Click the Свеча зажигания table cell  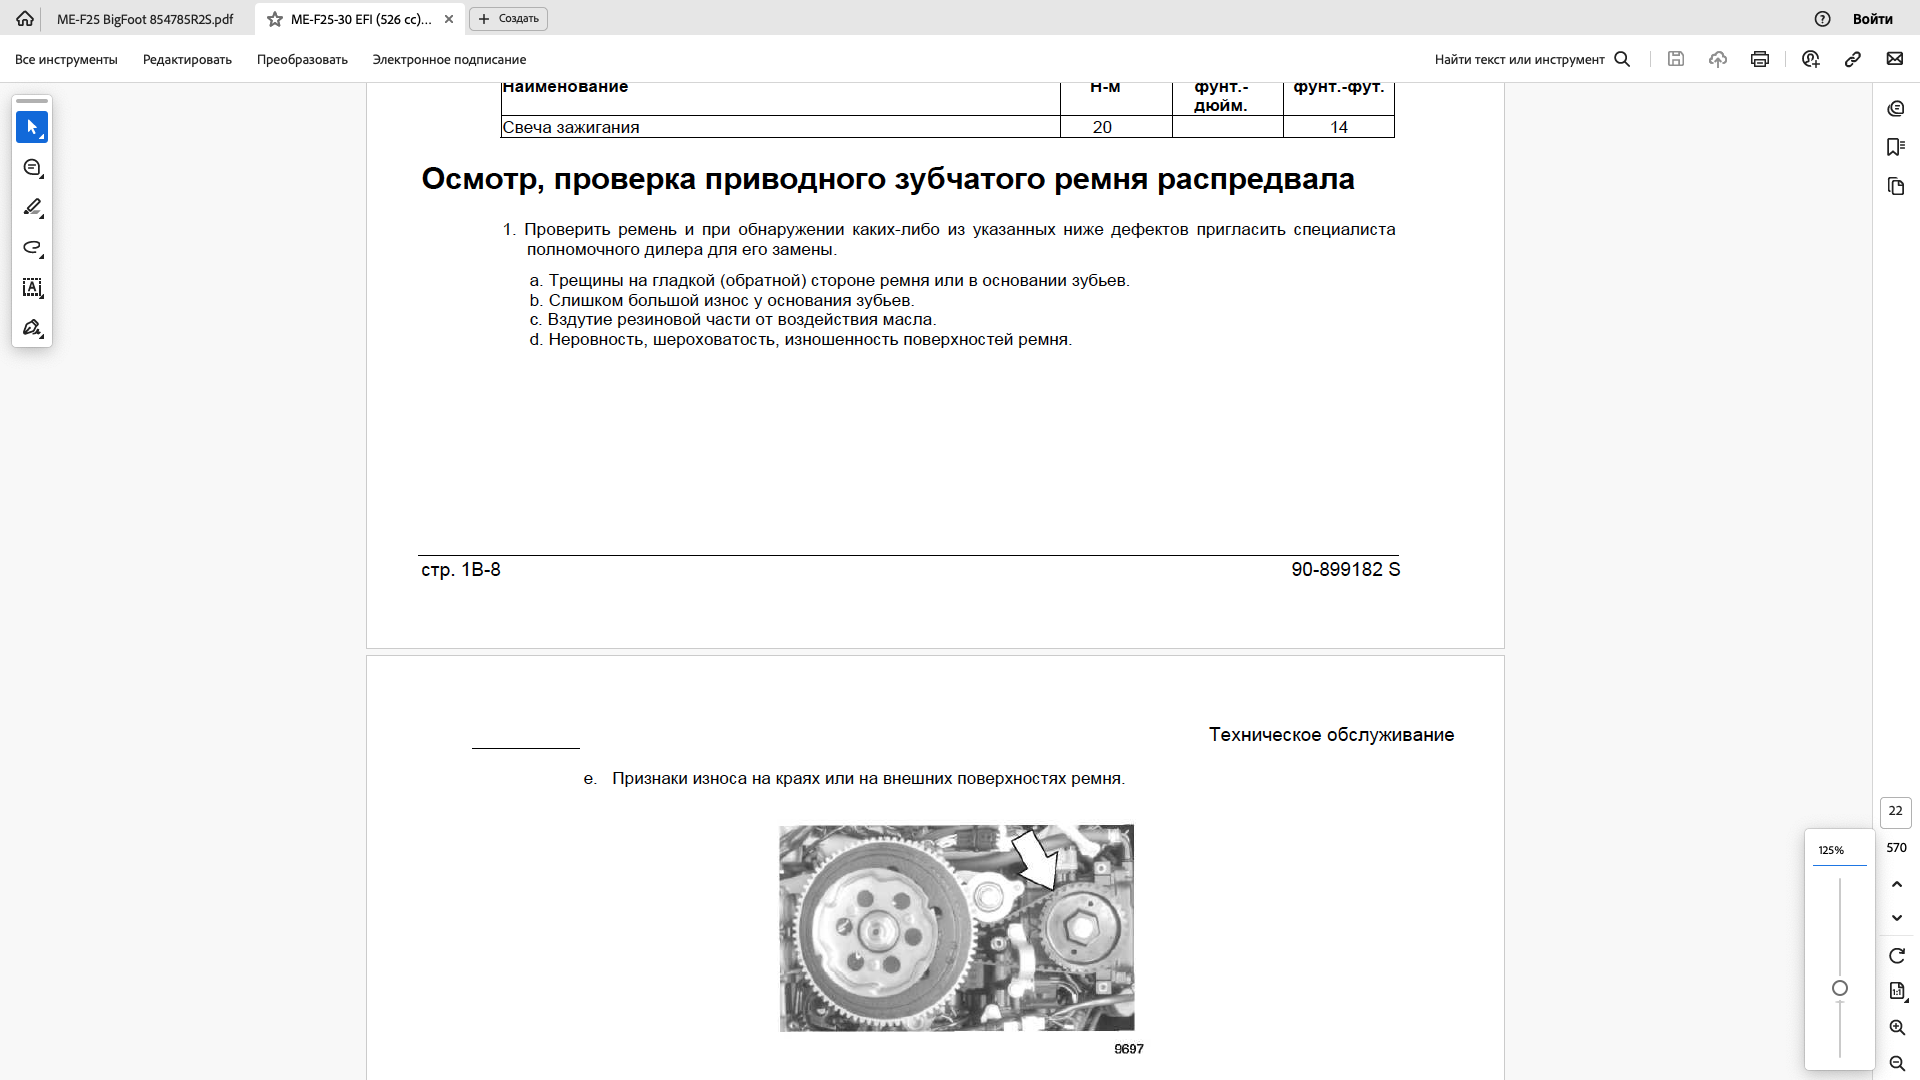(x=780, y=127)
